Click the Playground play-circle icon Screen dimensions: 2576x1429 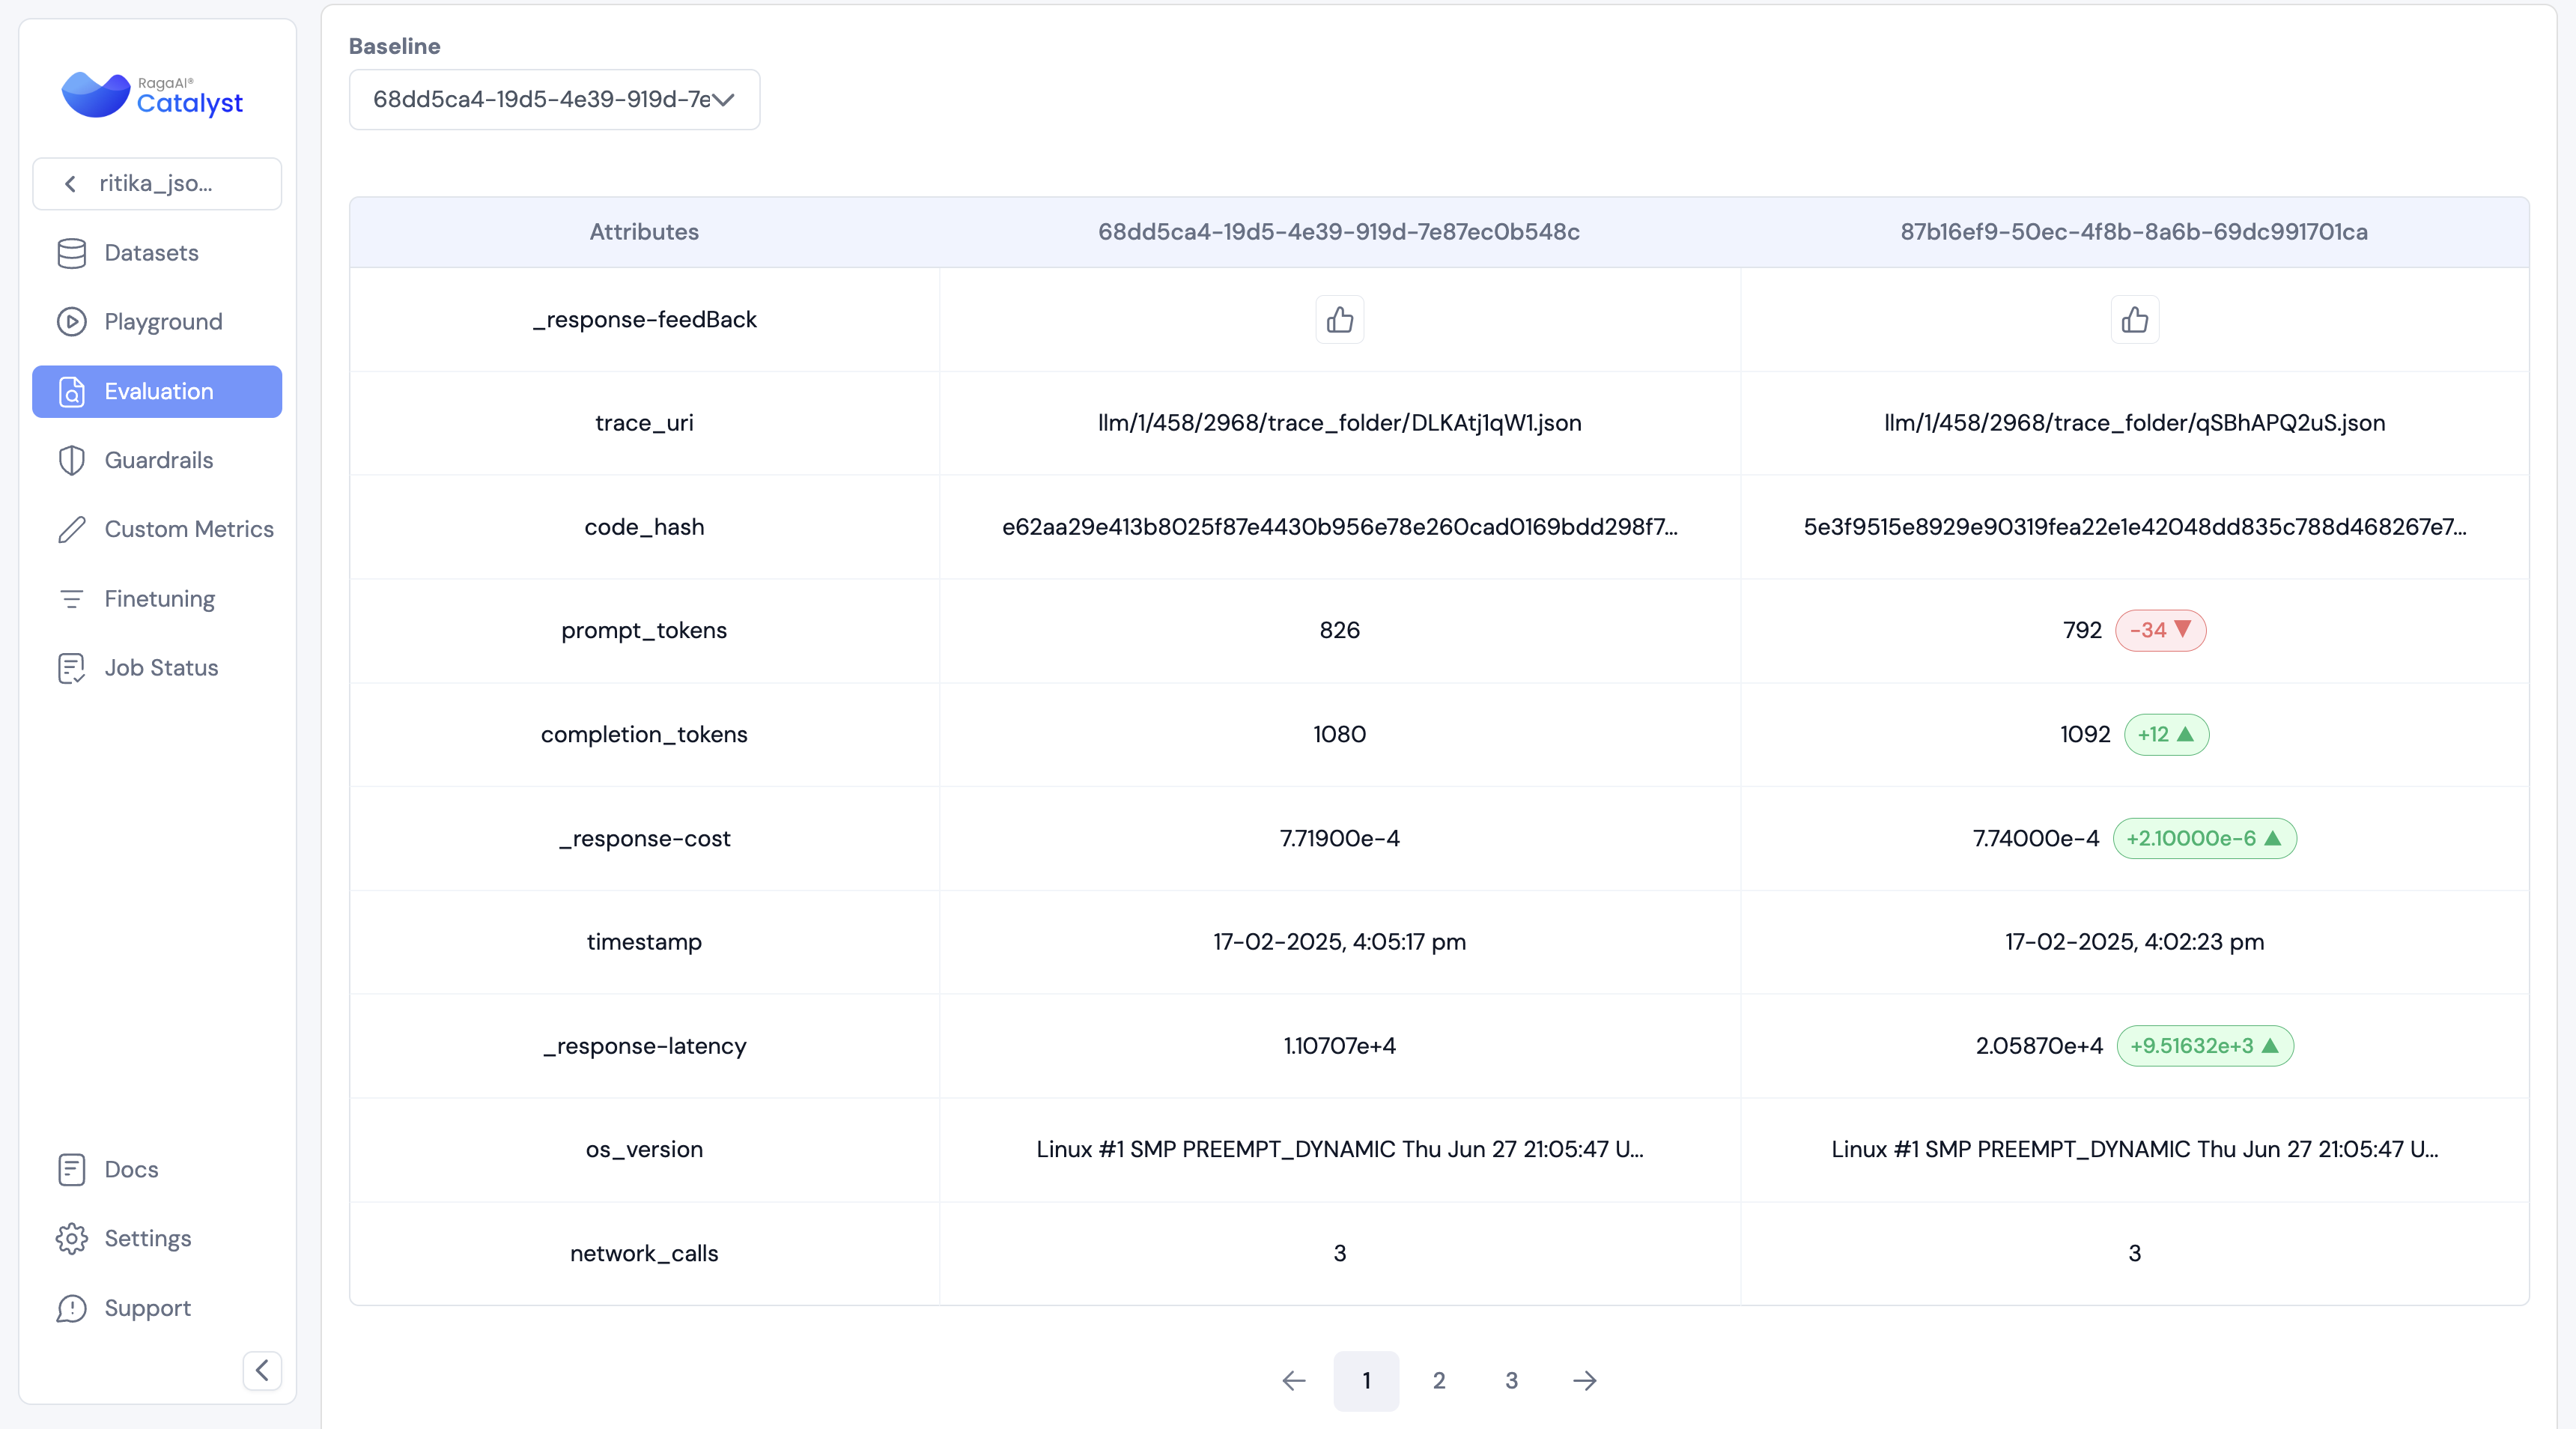[x=71, y=322]
